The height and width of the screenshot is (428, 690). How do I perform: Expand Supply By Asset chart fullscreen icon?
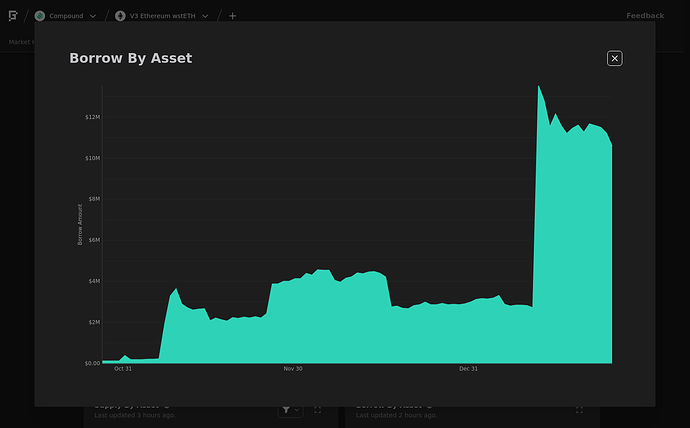pos(317,410)
